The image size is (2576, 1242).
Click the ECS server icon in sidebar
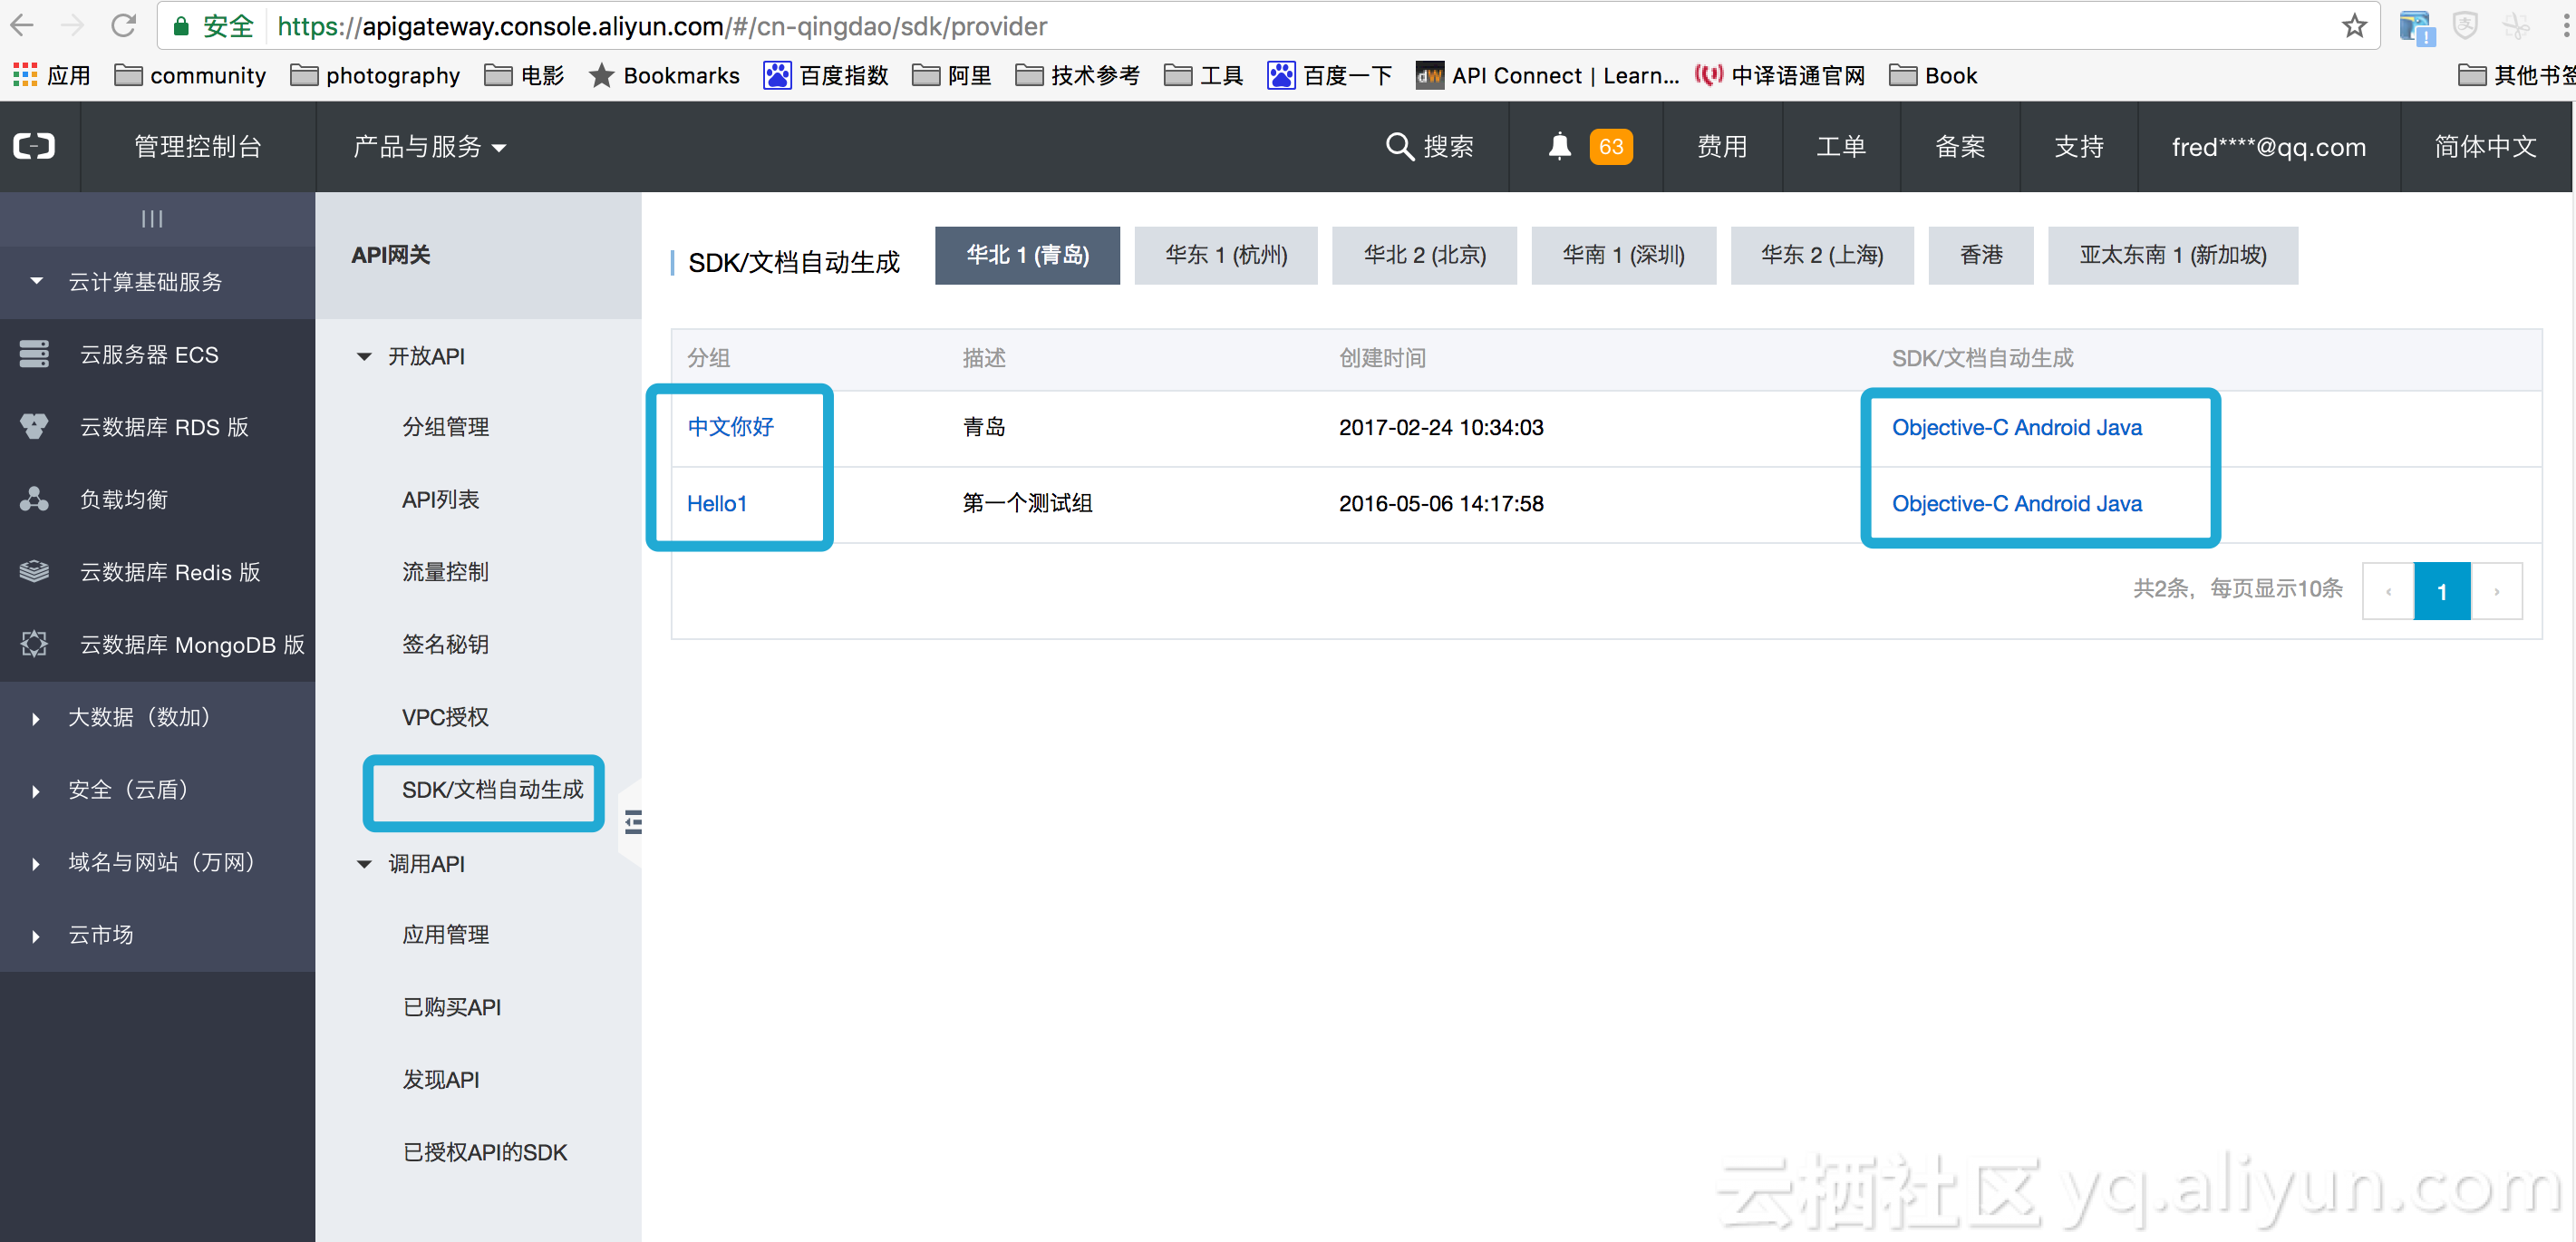(34, 354)
